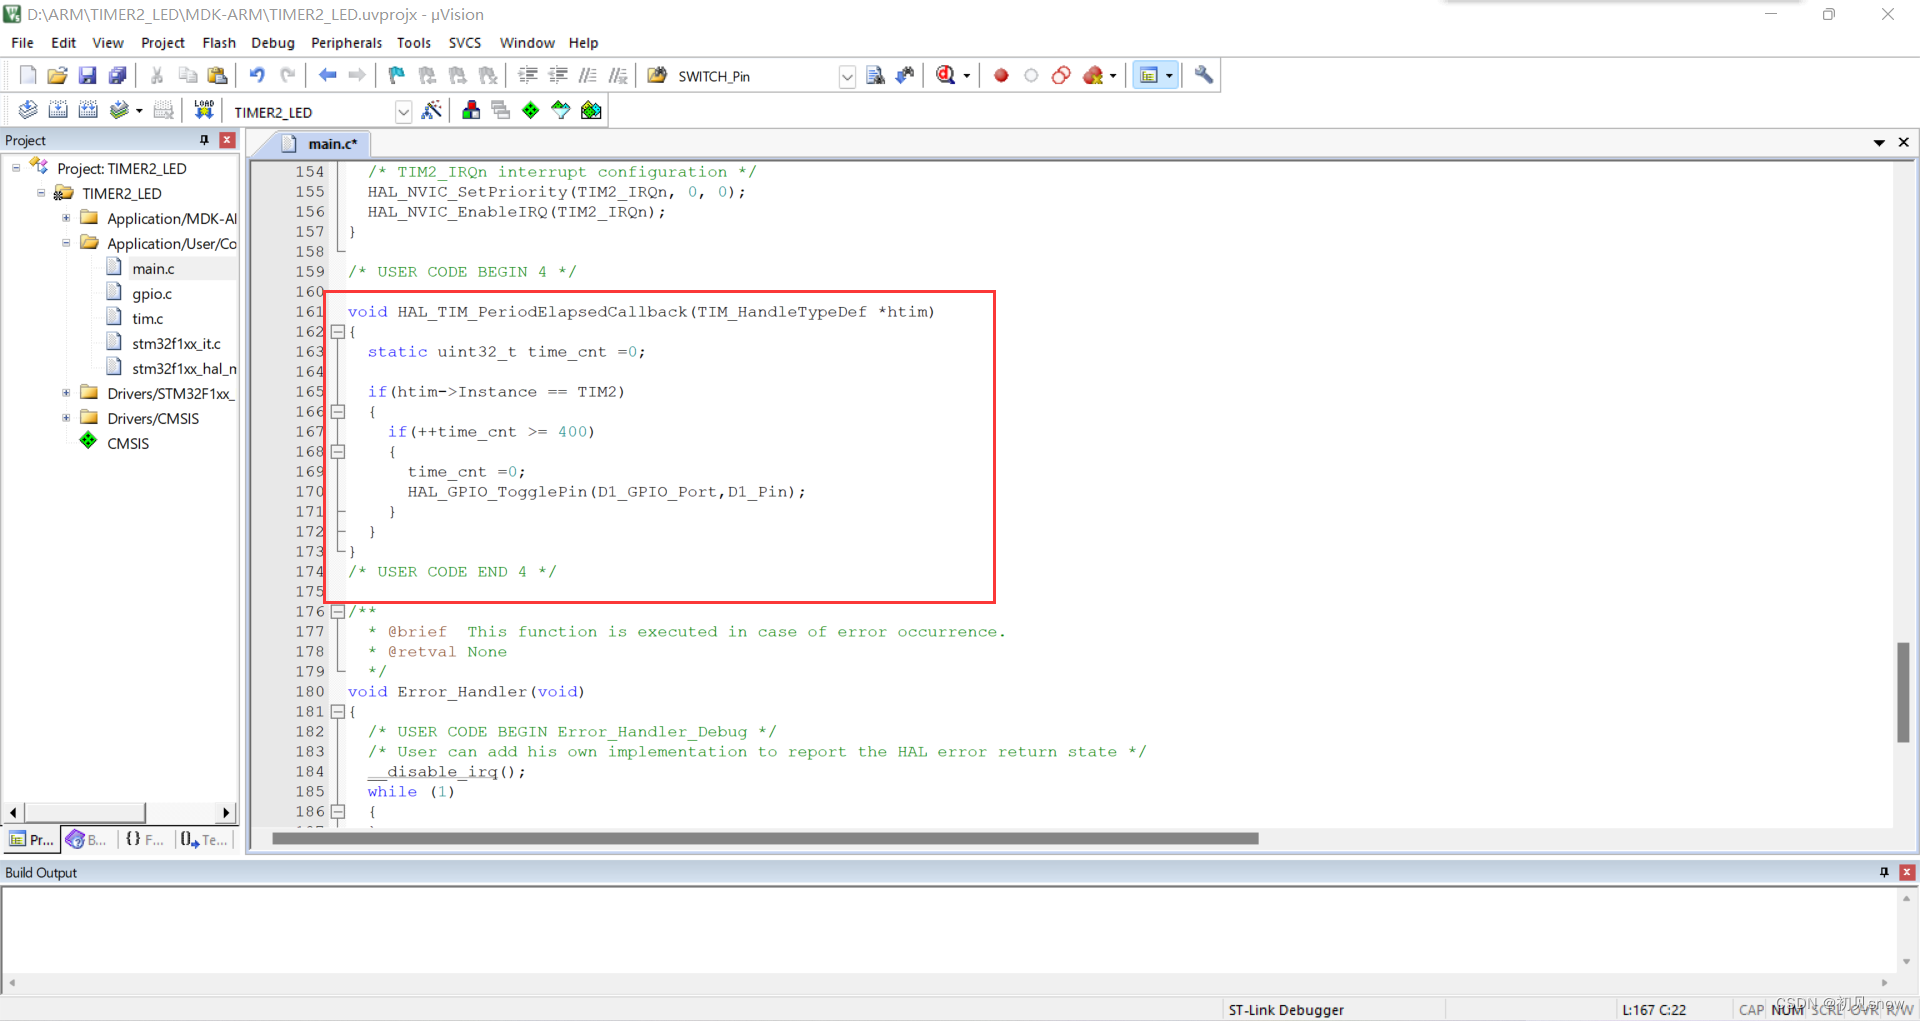Click the editor vertical scrollbar thumb

click(1903, 692)
